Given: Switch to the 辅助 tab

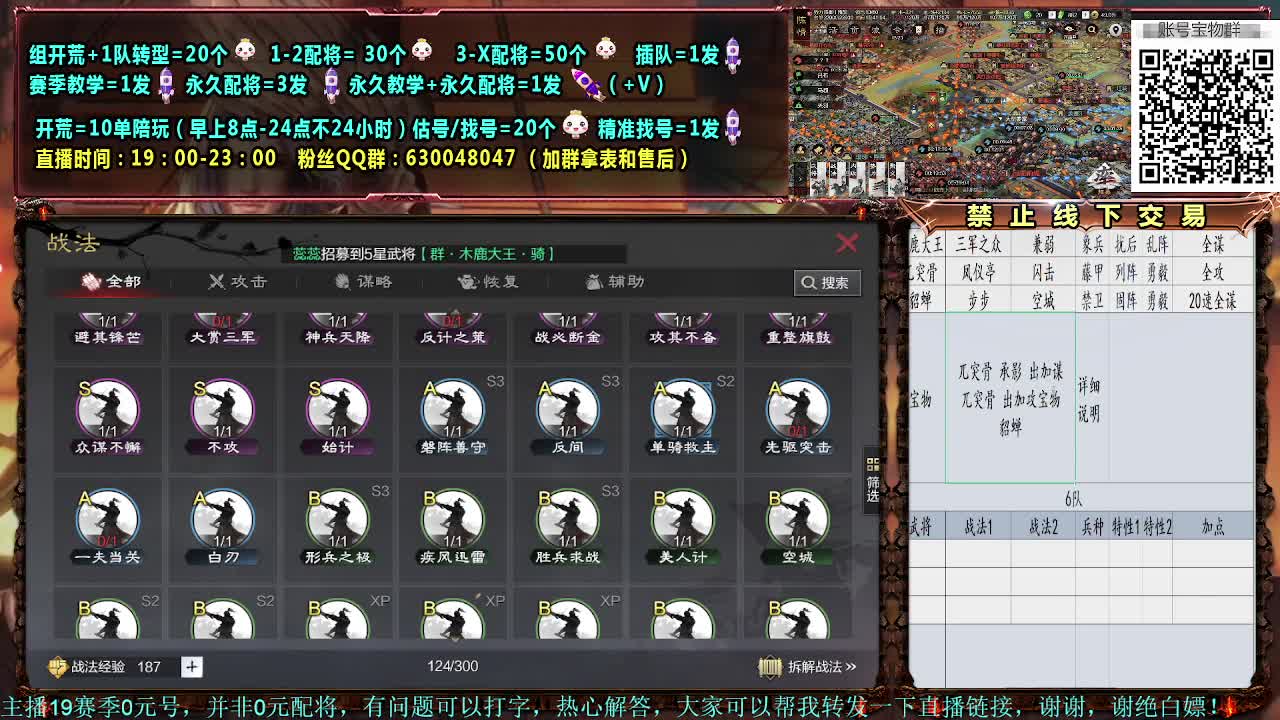Looking at the screenshot, I should pyautogui.click(x=613, y=282).
